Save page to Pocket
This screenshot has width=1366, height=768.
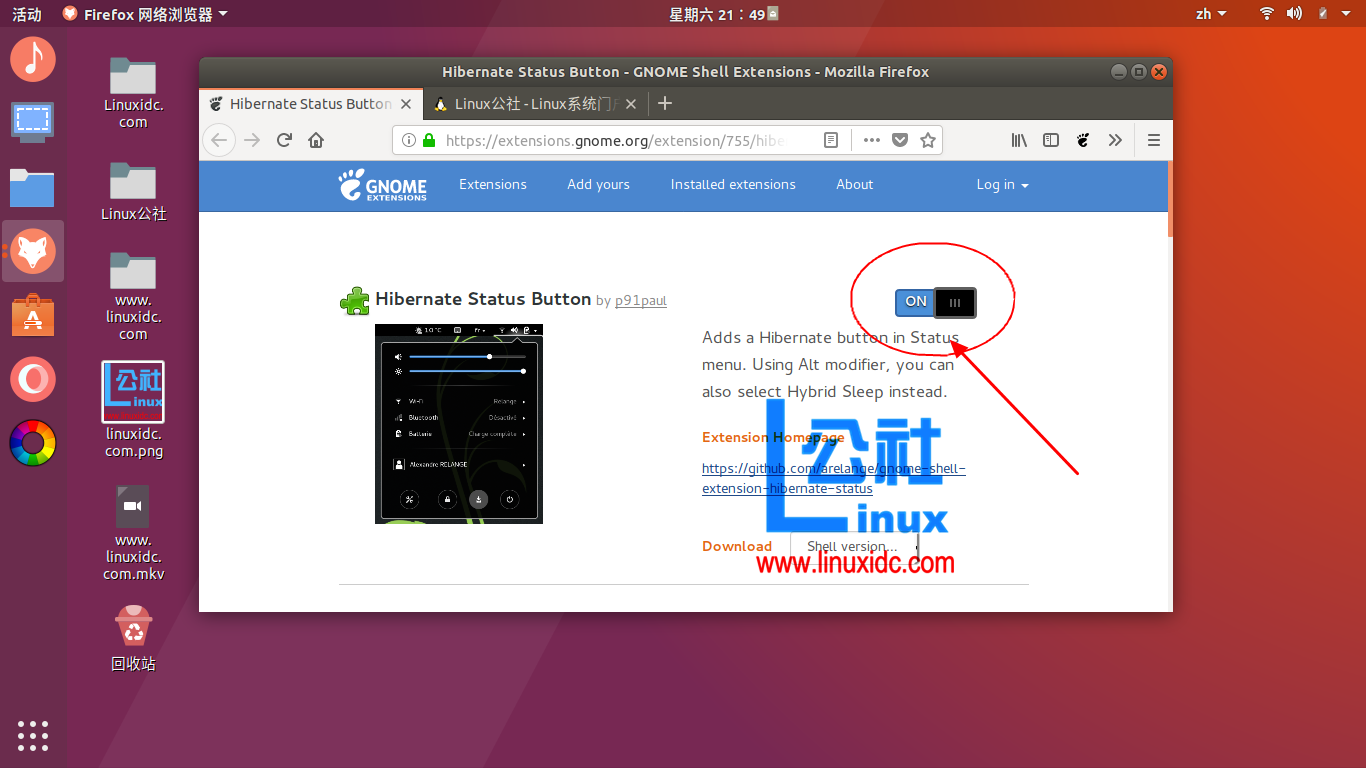tap(900, 141)
